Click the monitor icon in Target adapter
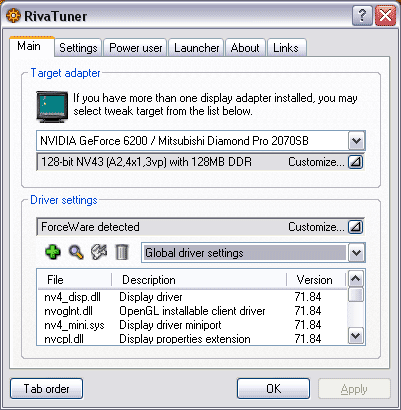Screen dimensions: 401x410 52,107
